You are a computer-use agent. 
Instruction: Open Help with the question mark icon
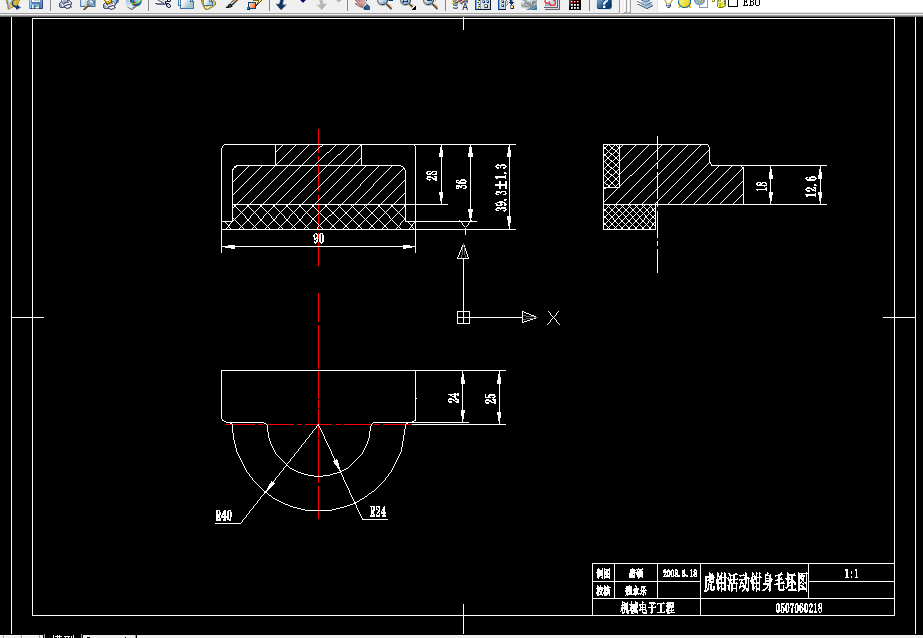pyautogui.click(x=604, y=4)
